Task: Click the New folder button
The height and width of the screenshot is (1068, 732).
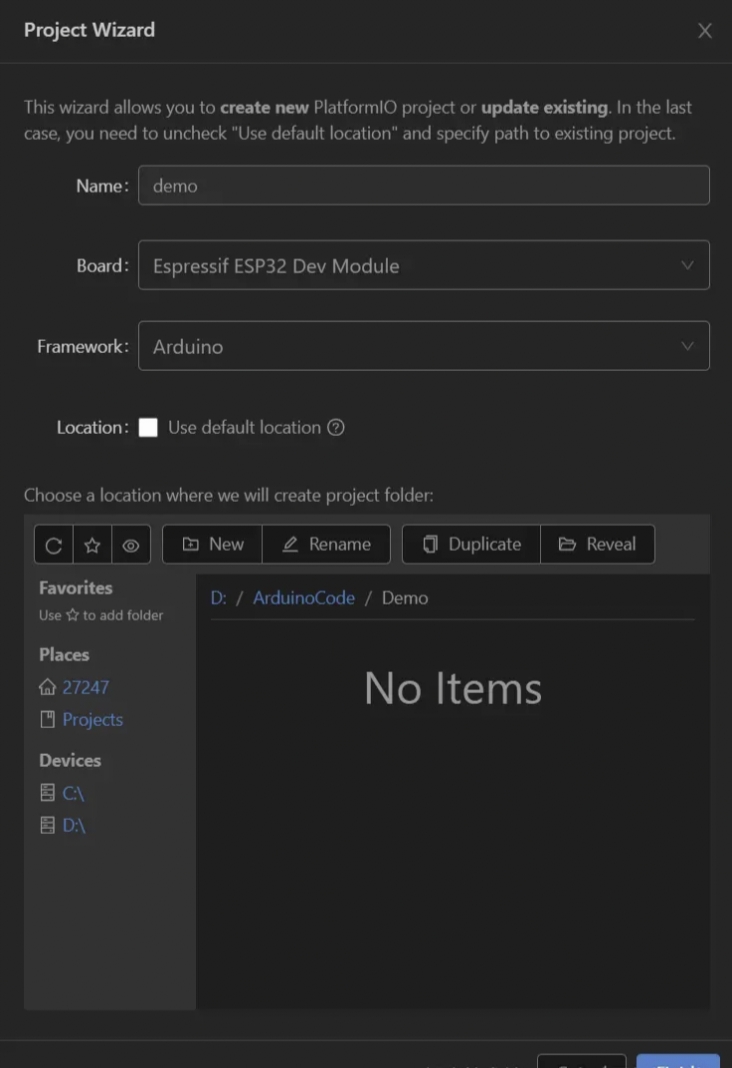Action: pyautogui.click(x=212, y=544)
